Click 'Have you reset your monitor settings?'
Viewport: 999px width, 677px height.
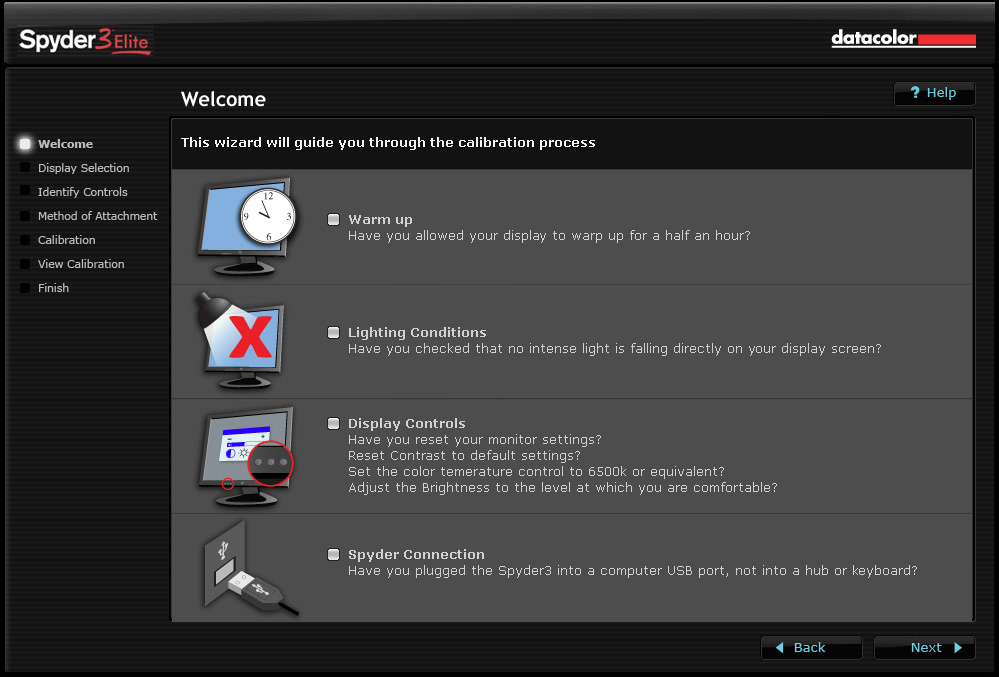pos(475,440)
